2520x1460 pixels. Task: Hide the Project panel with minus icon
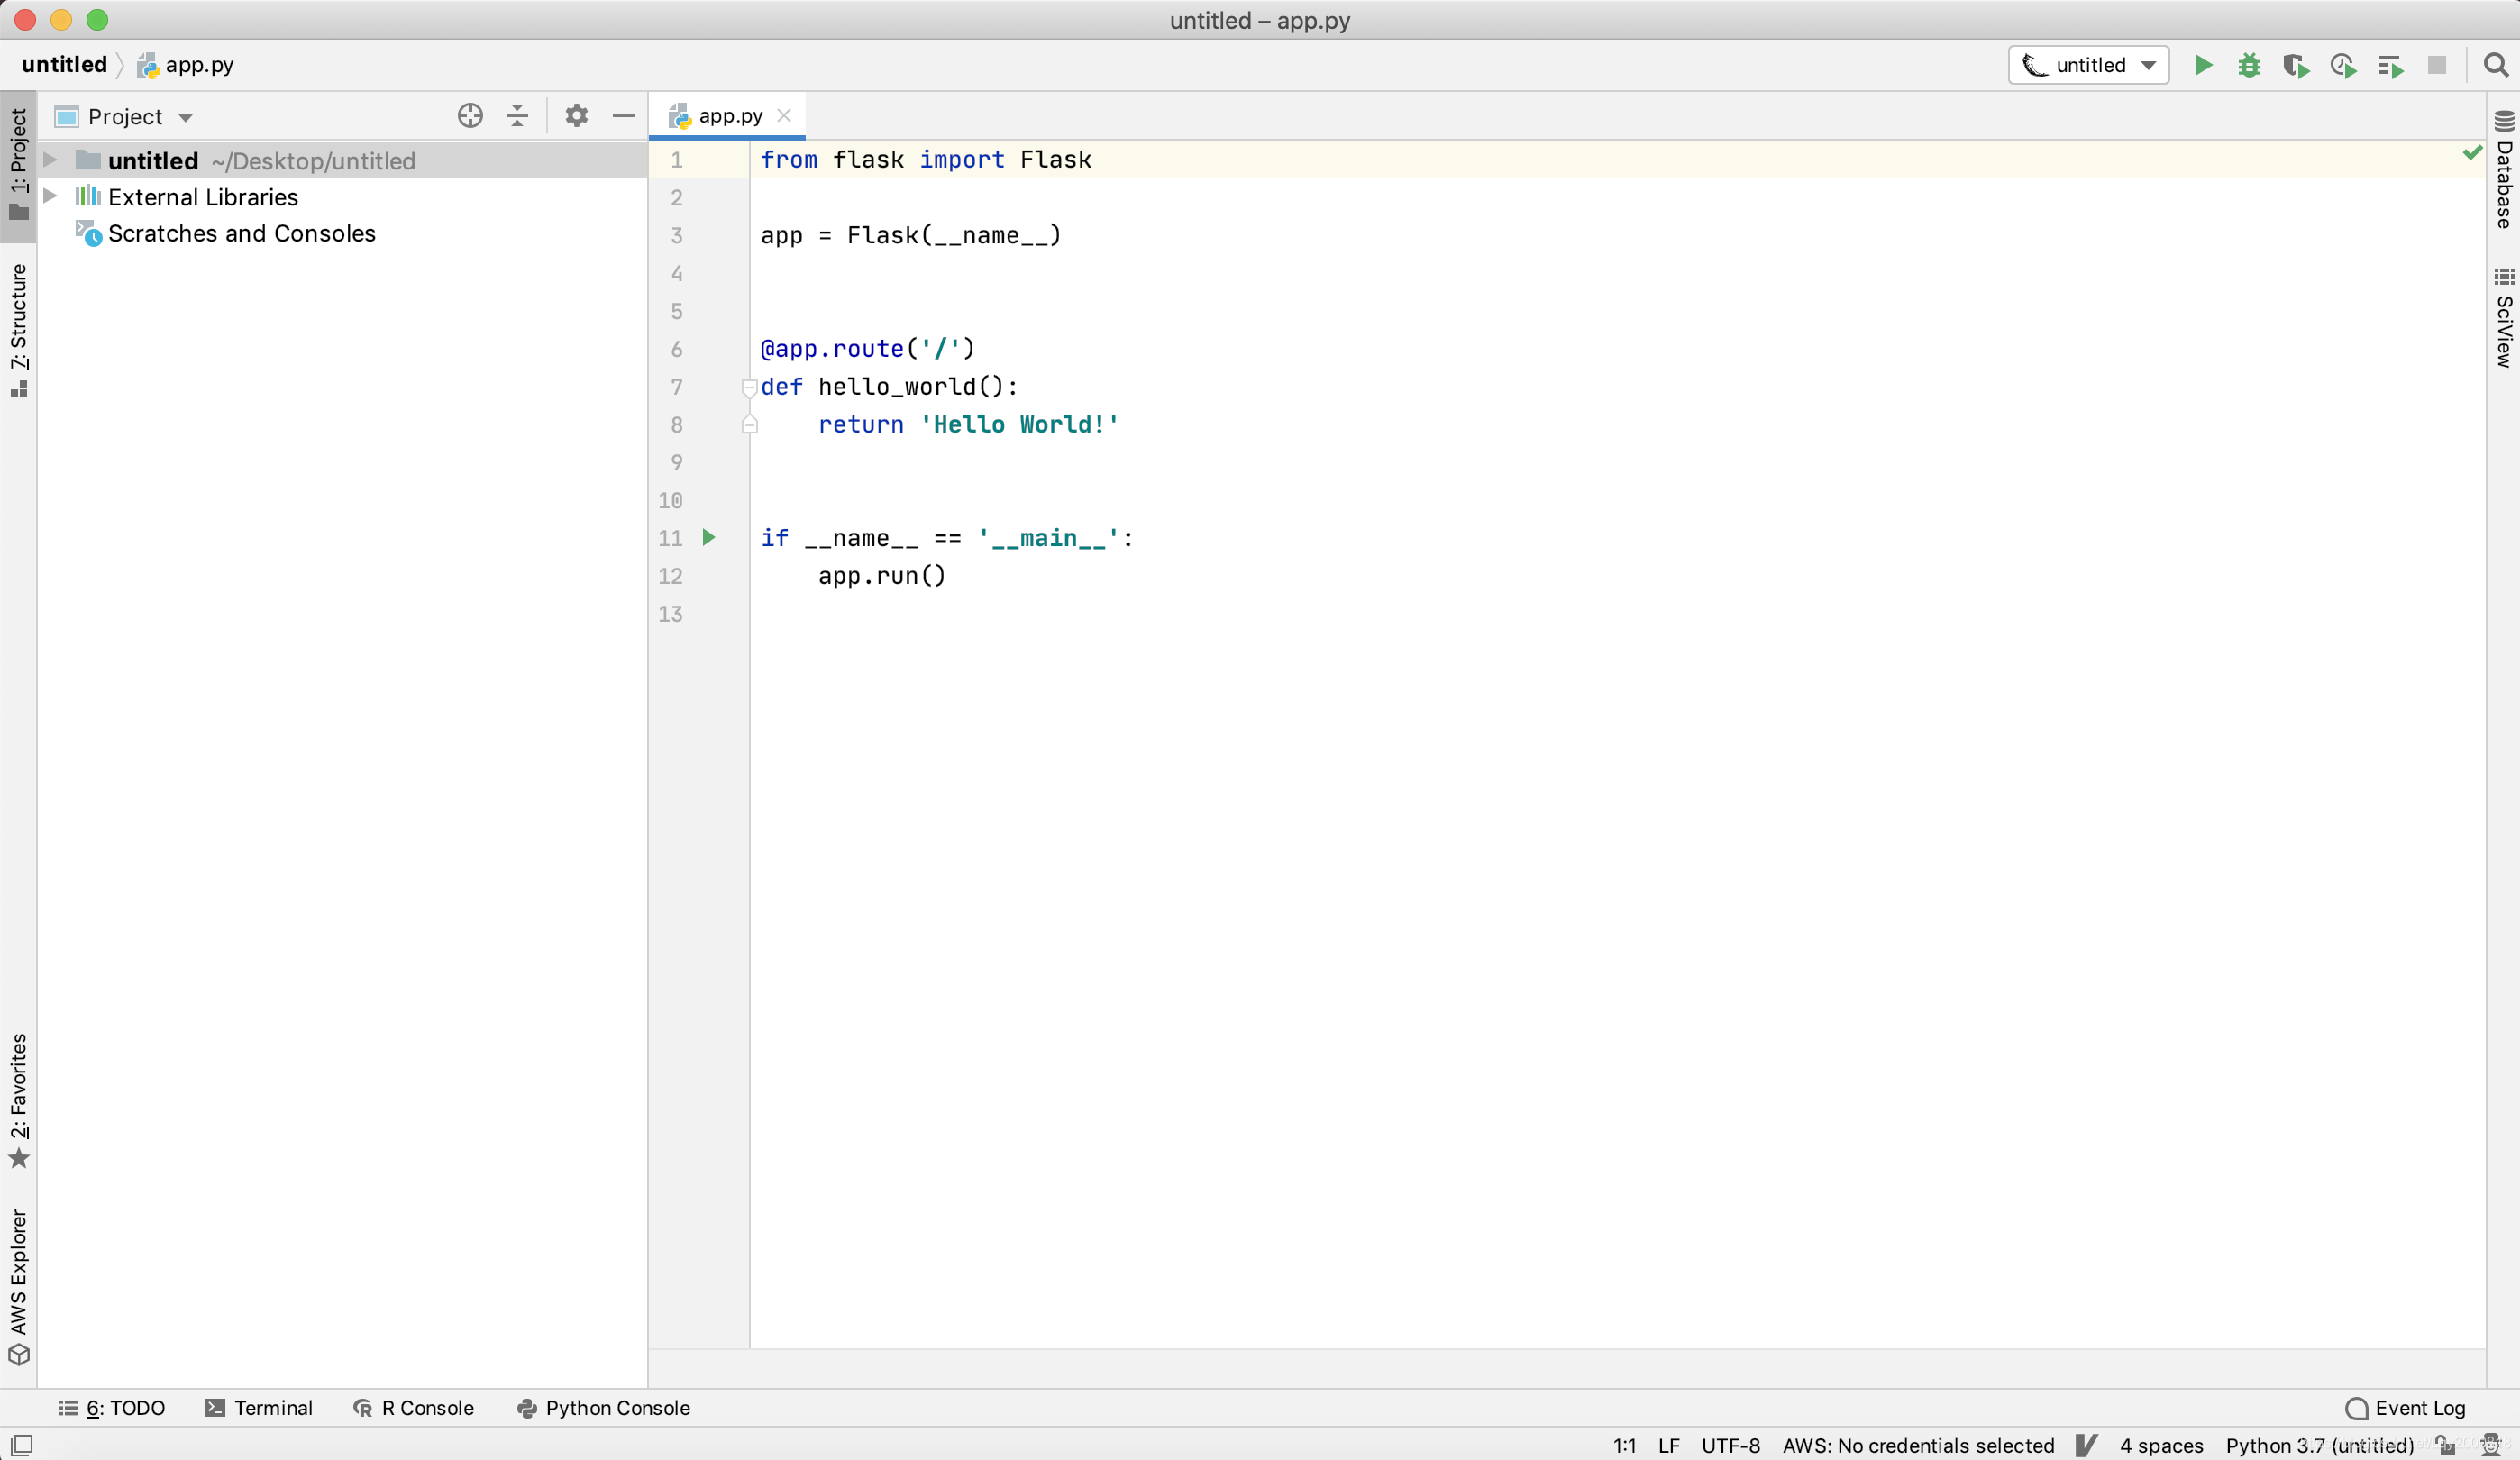coord(623,116)
